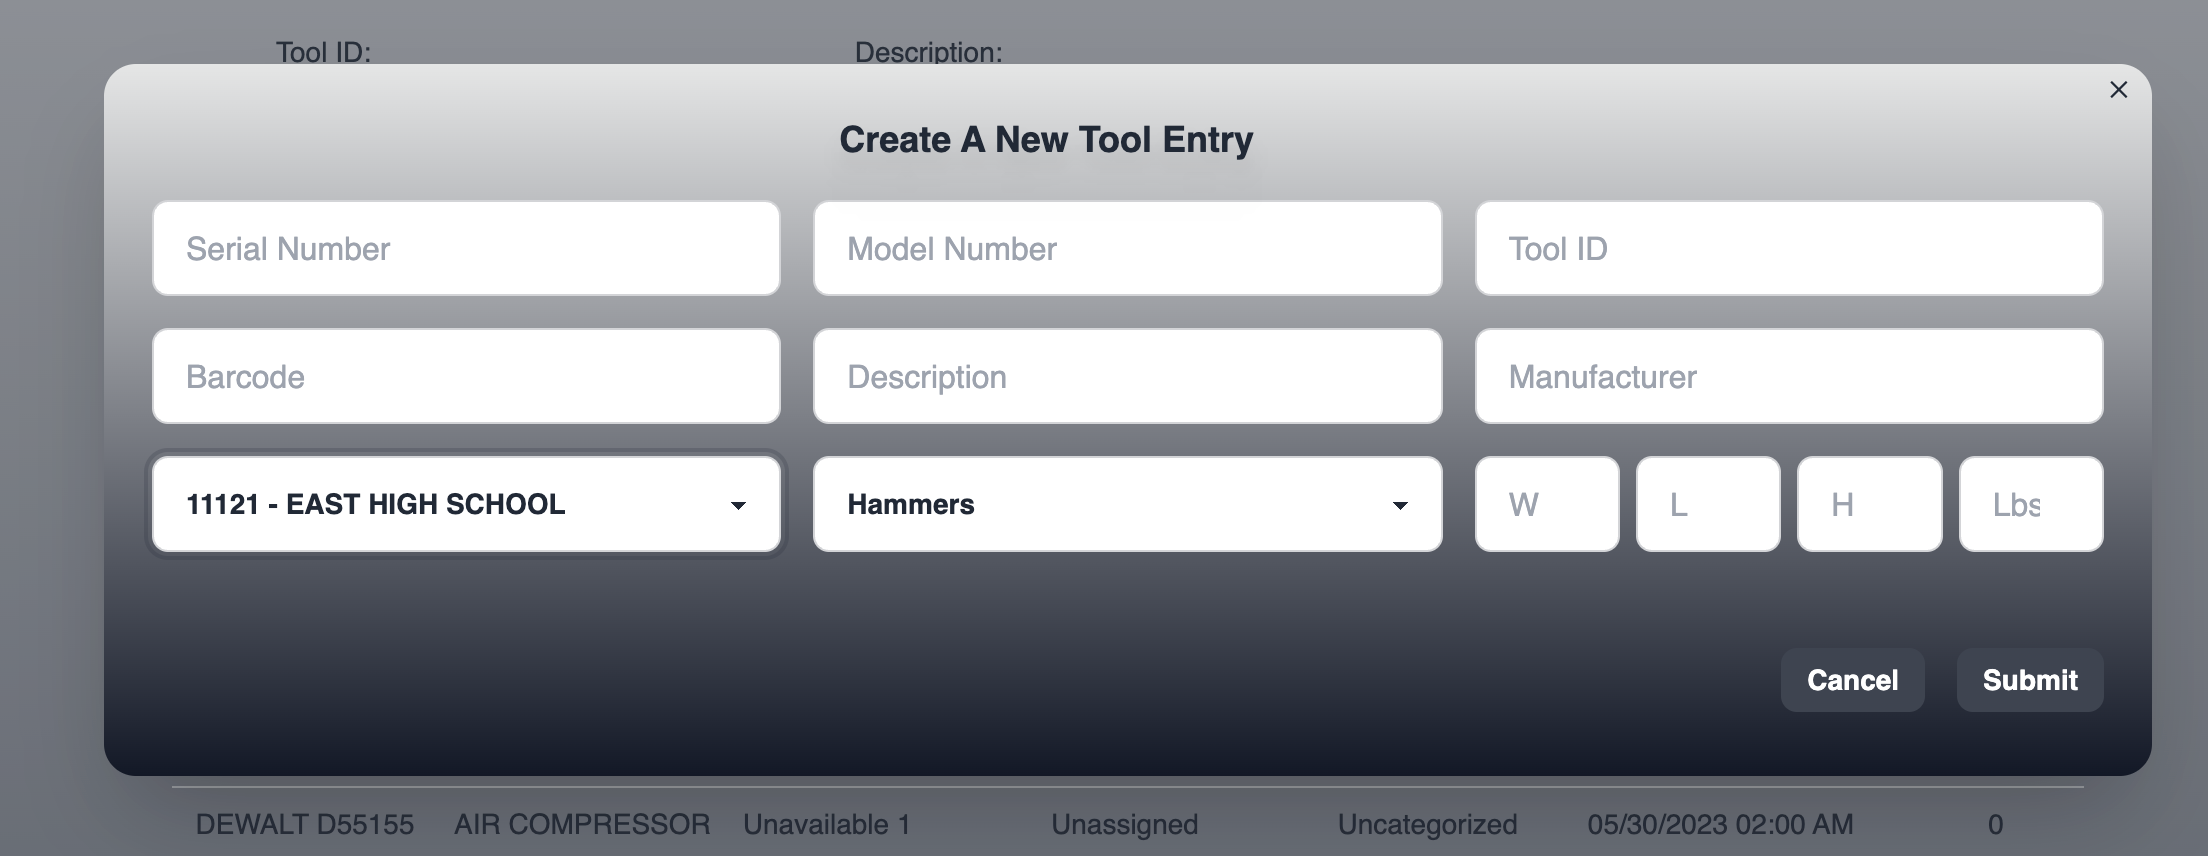This screenshot has width=2208, height=856.
Task: Click the Serial Number input field
Action: (466, 249)
